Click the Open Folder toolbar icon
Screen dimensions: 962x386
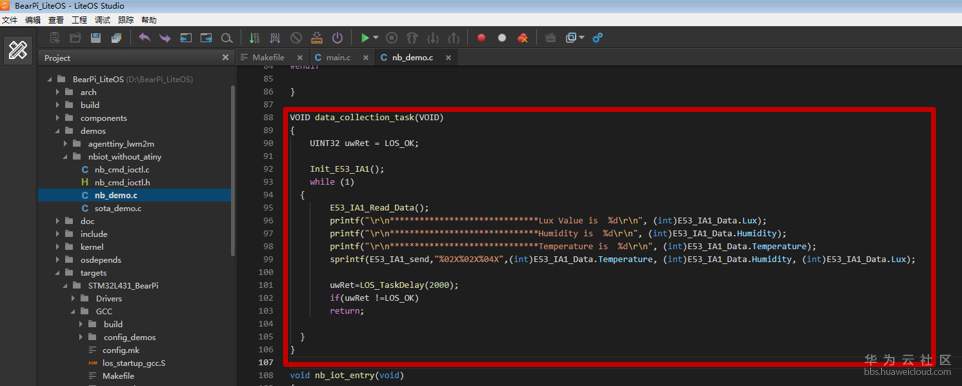click(75, 38)
